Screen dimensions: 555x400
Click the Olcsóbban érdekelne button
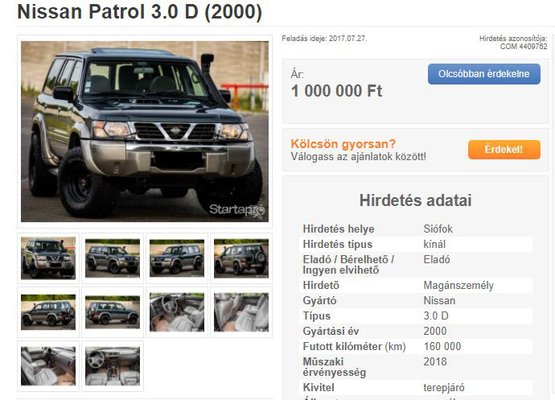pos(484,74)
